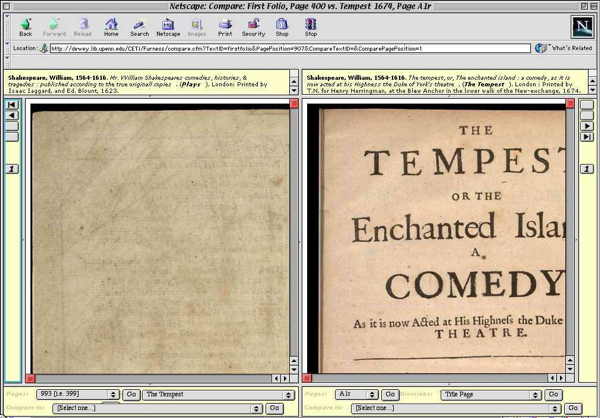Screen dimensions: 600x418
Task: Click the '1' button in Tempest 1674 sidebar
Action: click(x=587, y=169)
